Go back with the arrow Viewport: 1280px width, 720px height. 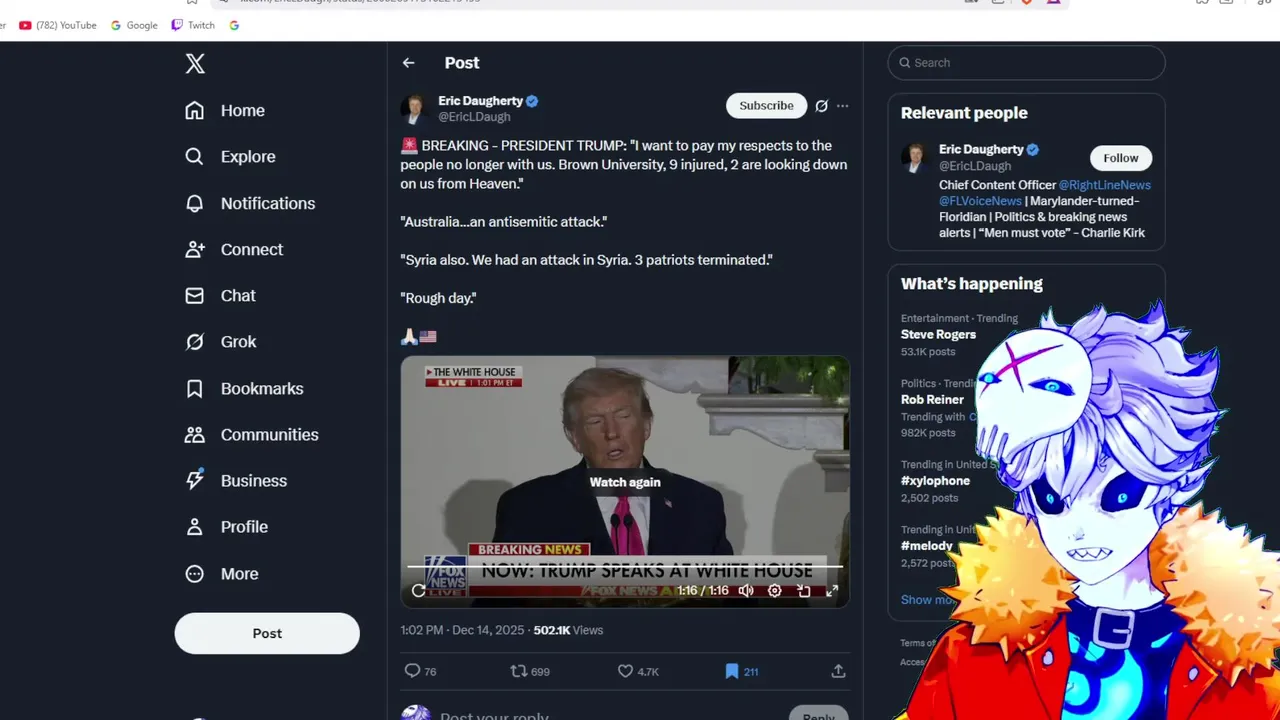(408, 63)
